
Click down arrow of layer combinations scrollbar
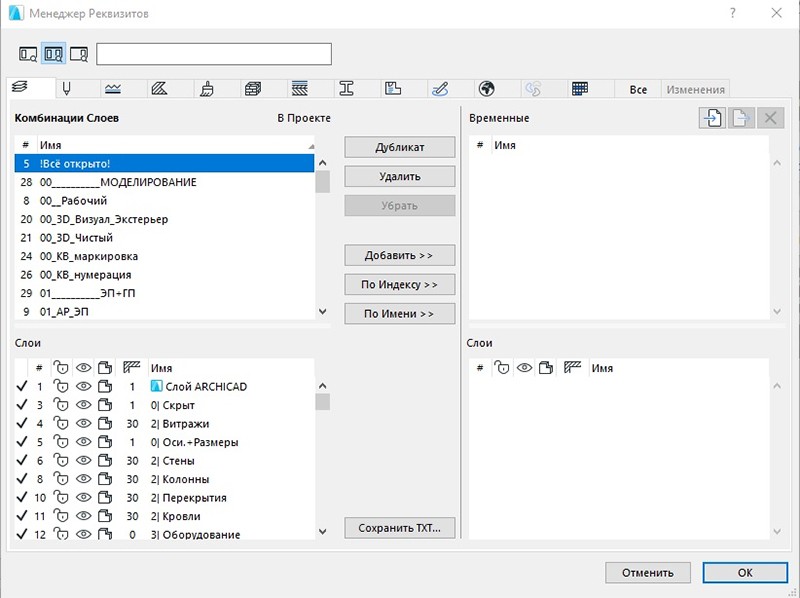point(322,312)
